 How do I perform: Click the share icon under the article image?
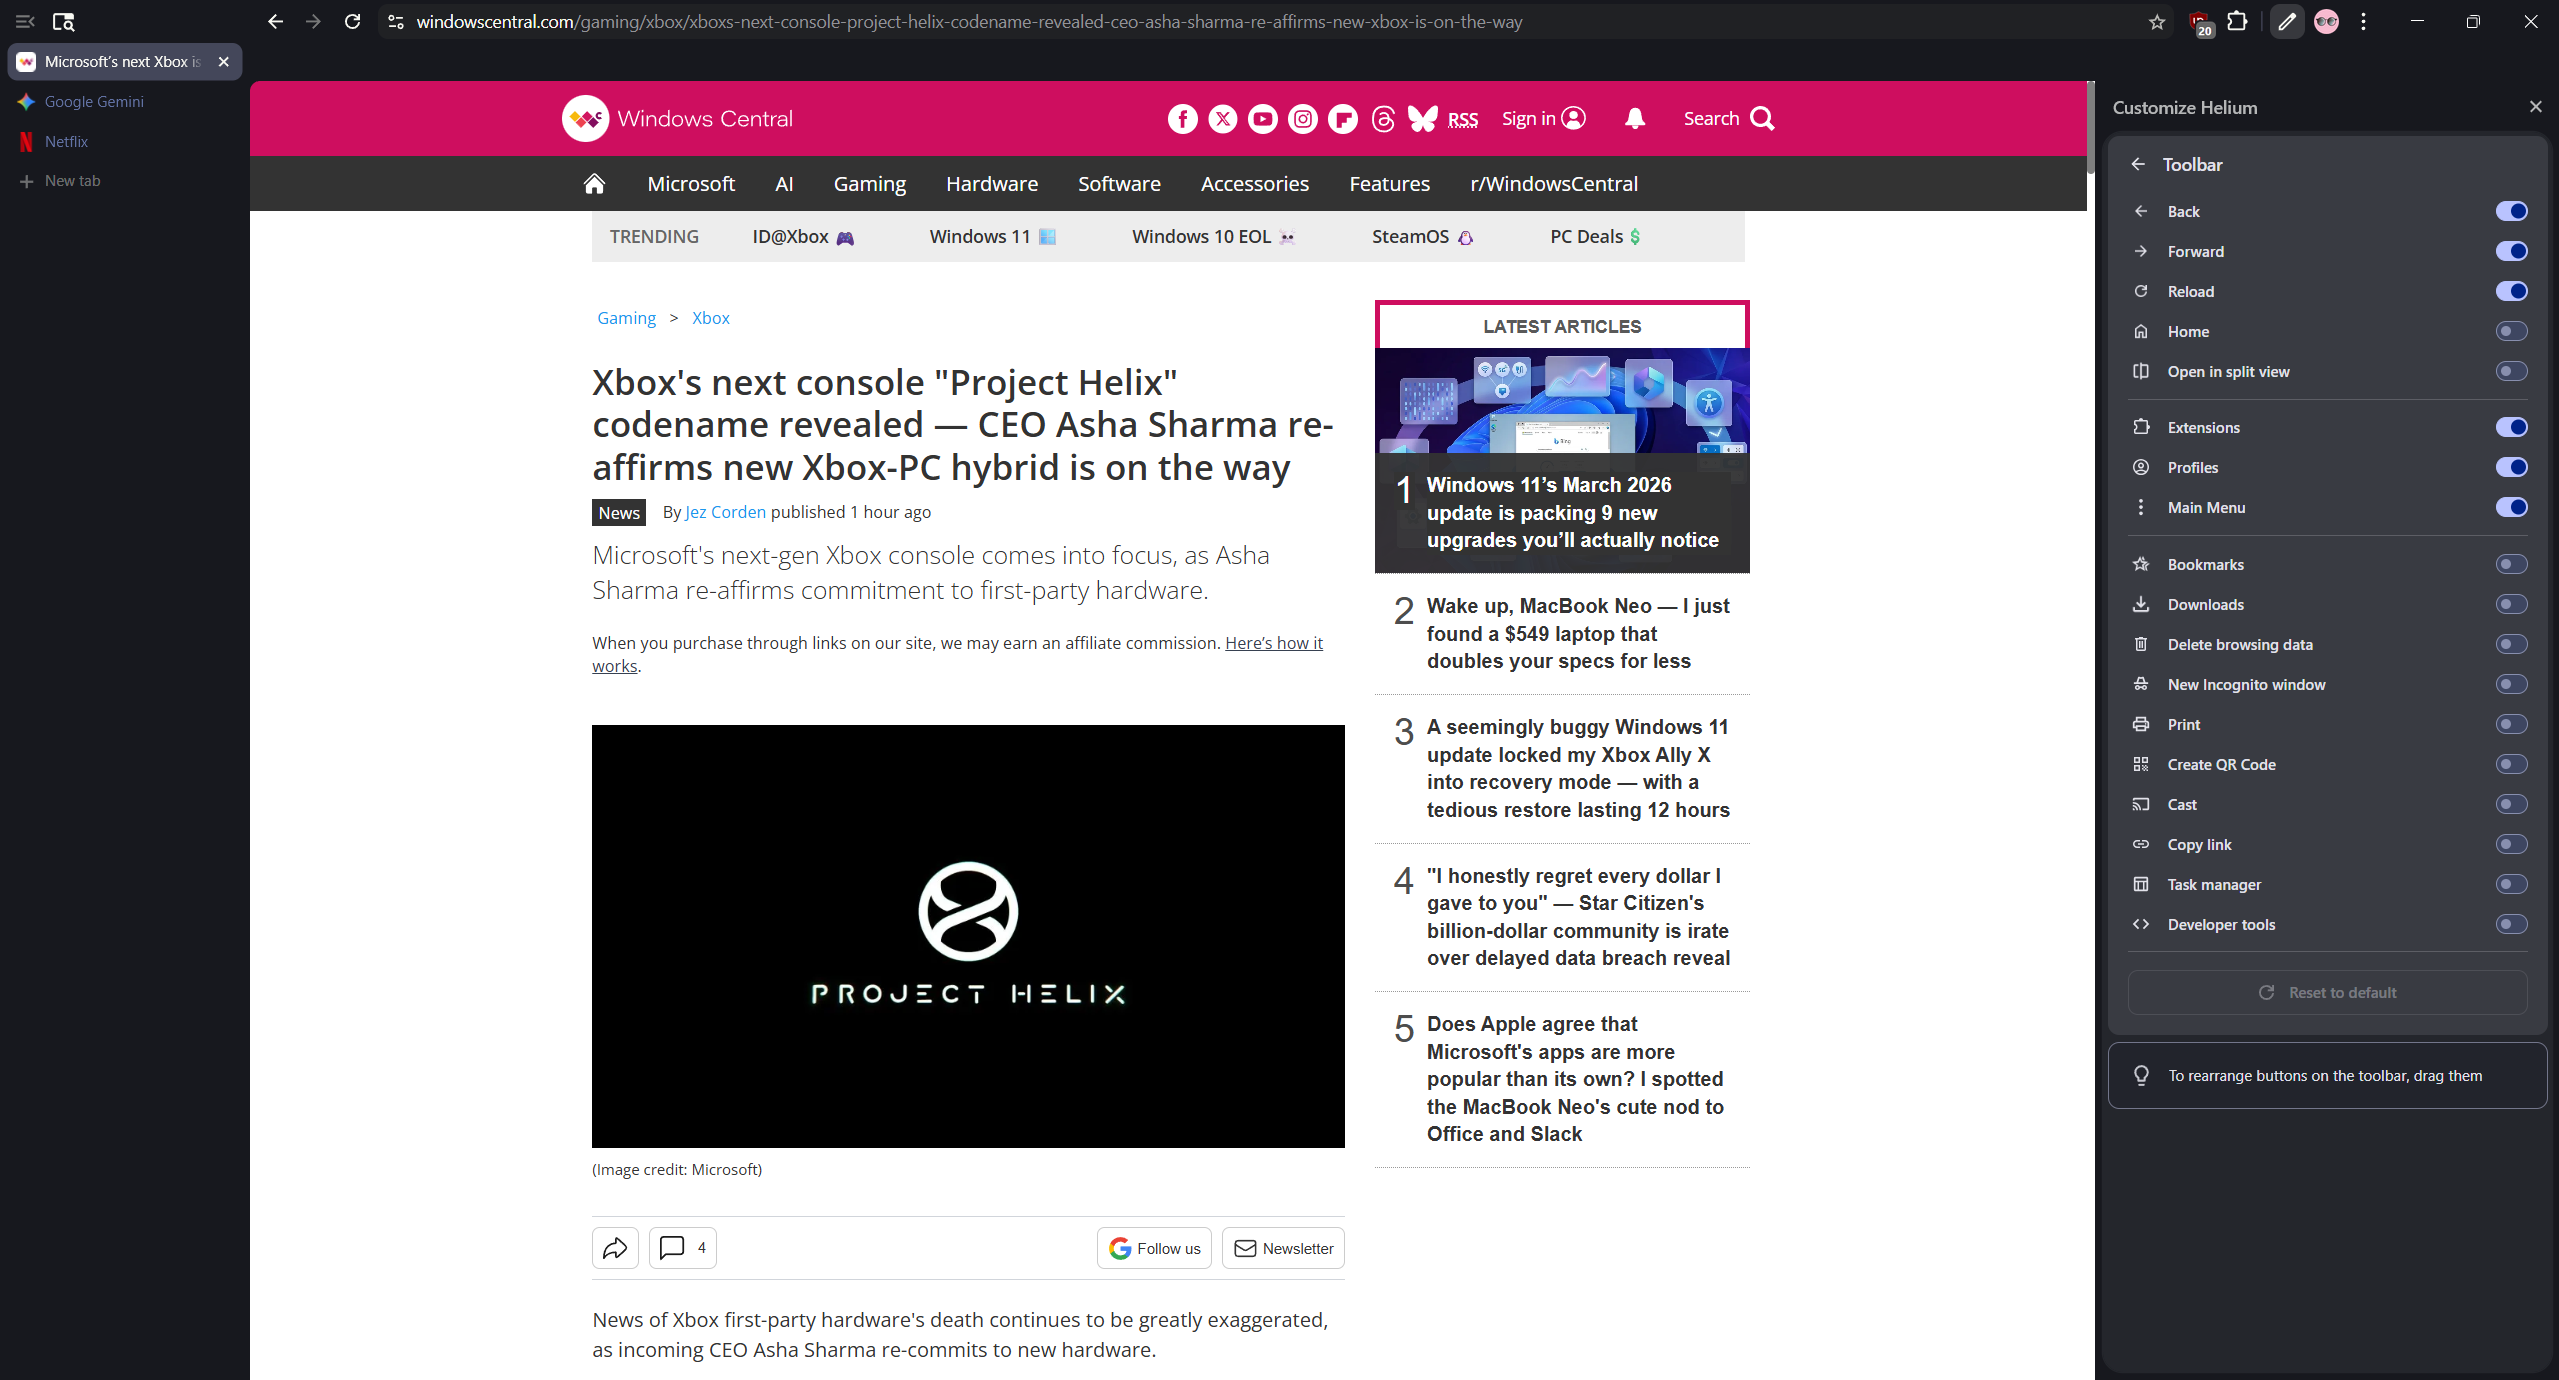(x=614, y=1247)
